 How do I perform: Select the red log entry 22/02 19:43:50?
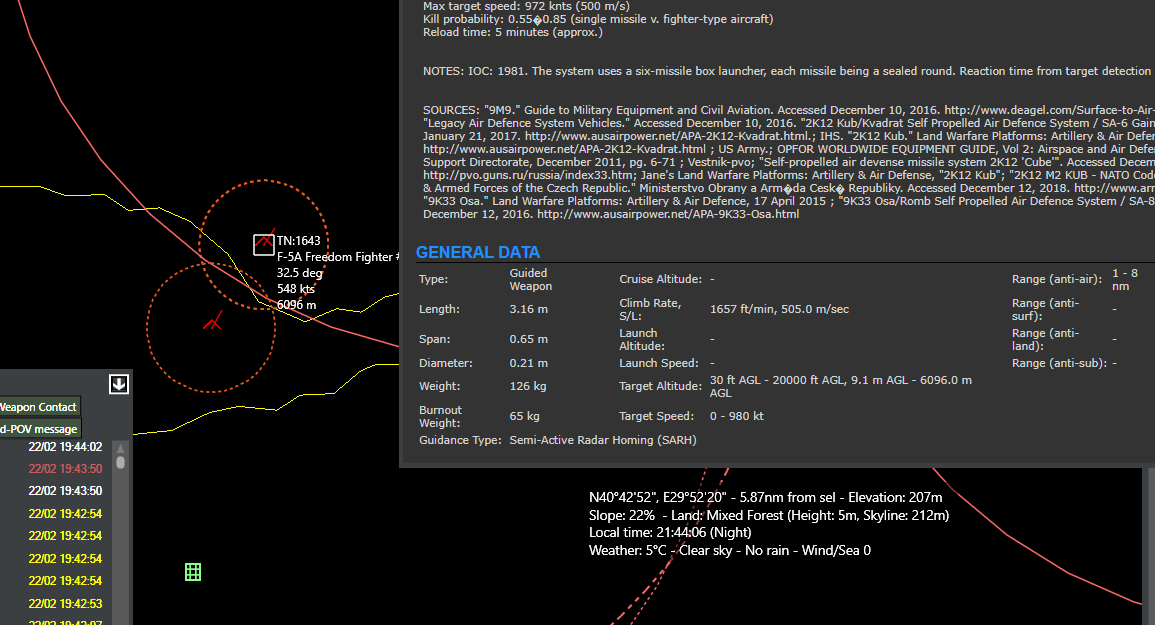pos(65,469)
